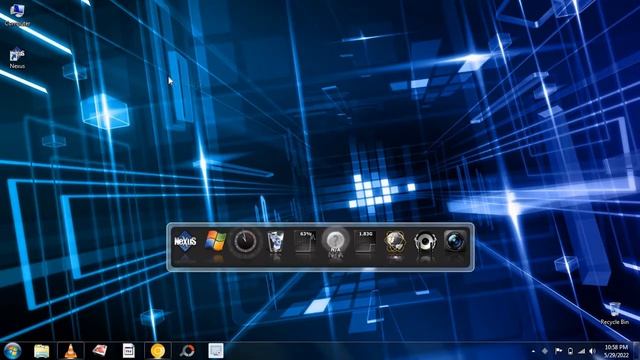Screen dimensions: 640x360
Task: Open the taskbar clock showing 10:58 PM
Action: tap(616, 351)
